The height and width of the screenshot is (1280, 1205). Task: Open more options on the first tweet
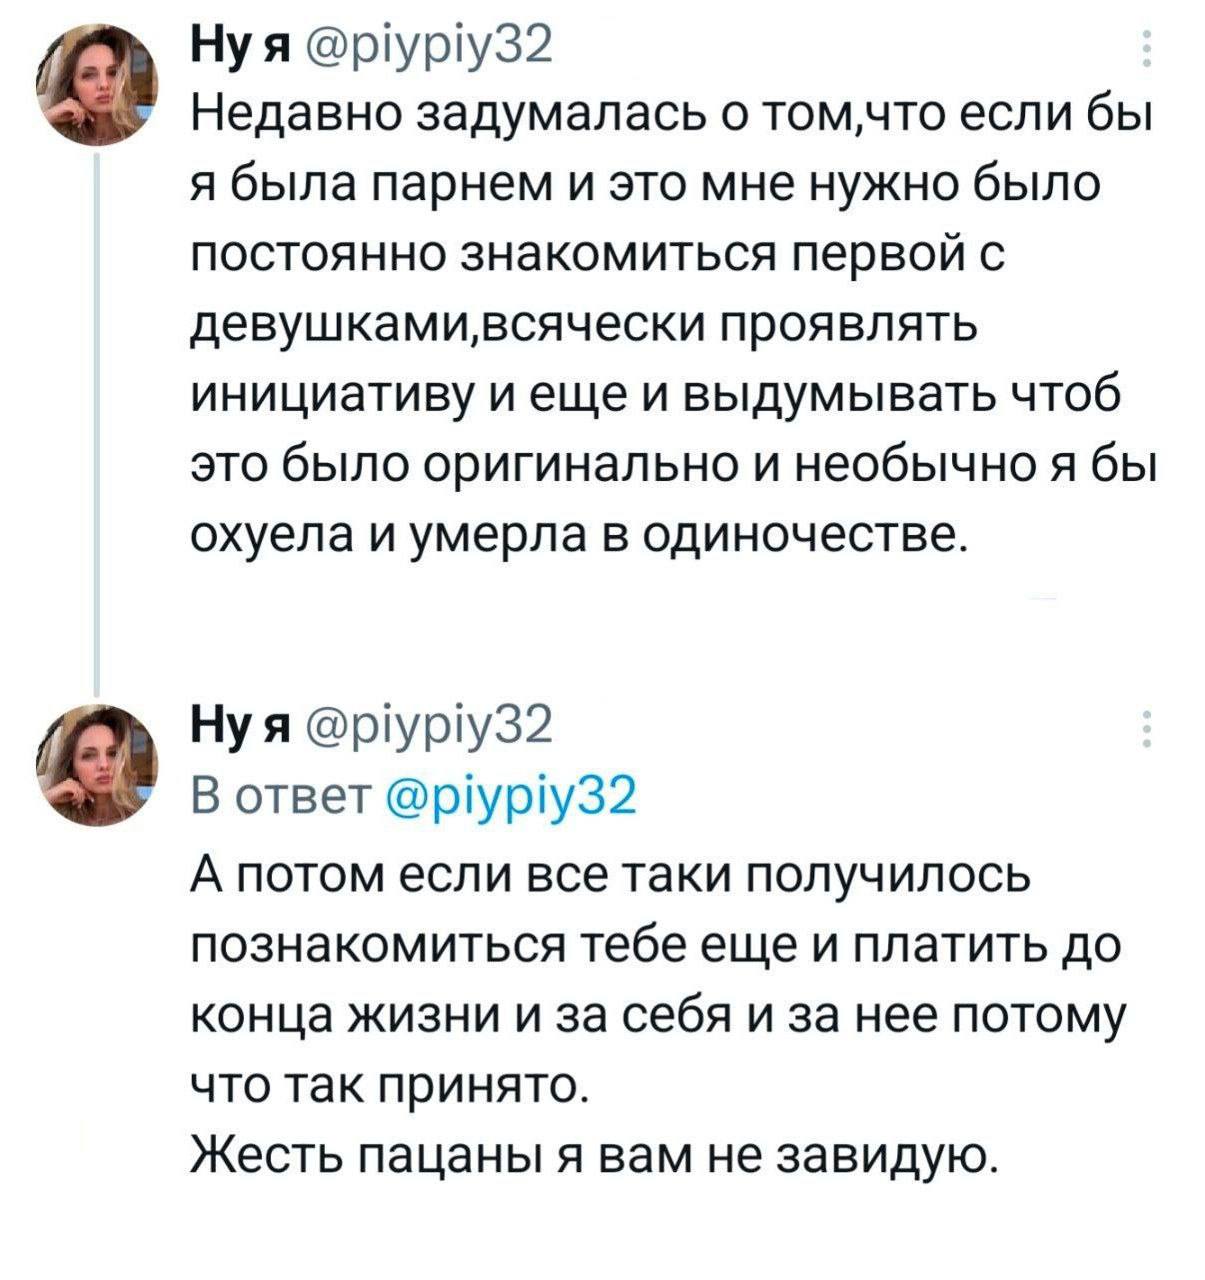tap(1145, 50)
